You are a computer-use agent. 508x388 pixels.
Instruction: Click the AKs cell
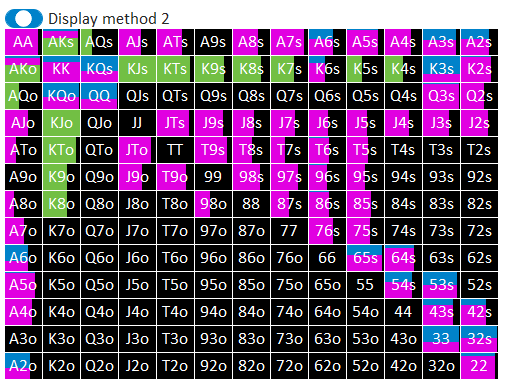[x=61, y=42]
